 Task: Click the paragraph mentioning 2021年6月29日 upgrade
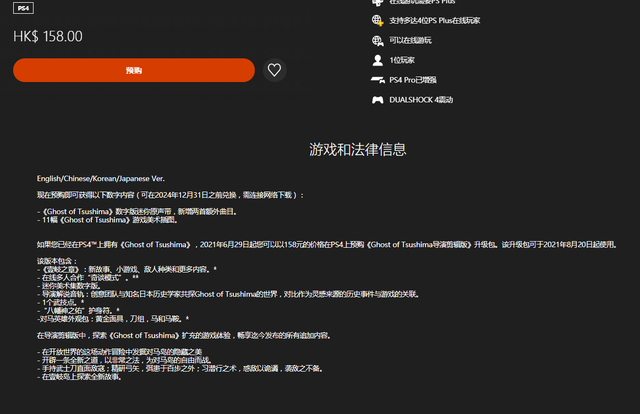tap(327, 245)
